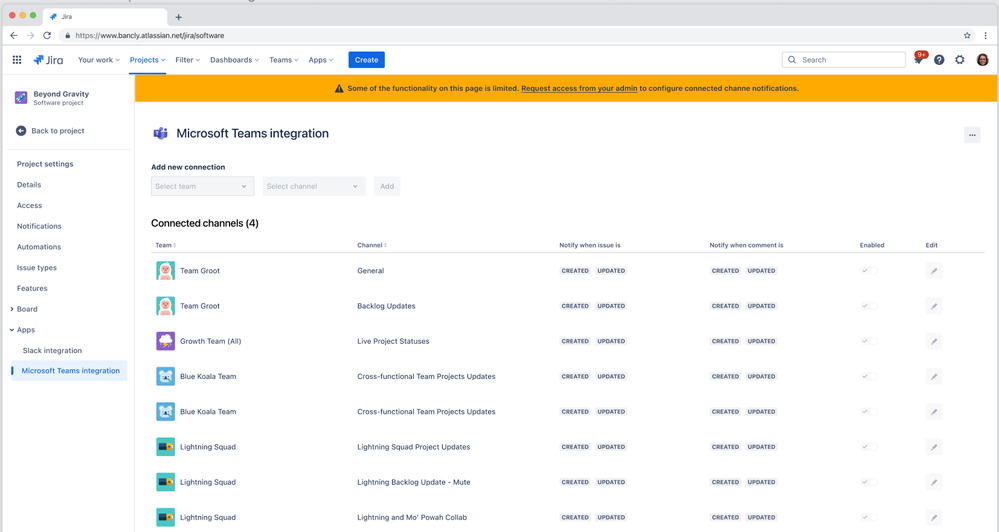
Task: Expand the Projects menu
Action: (x=147, y=60)
